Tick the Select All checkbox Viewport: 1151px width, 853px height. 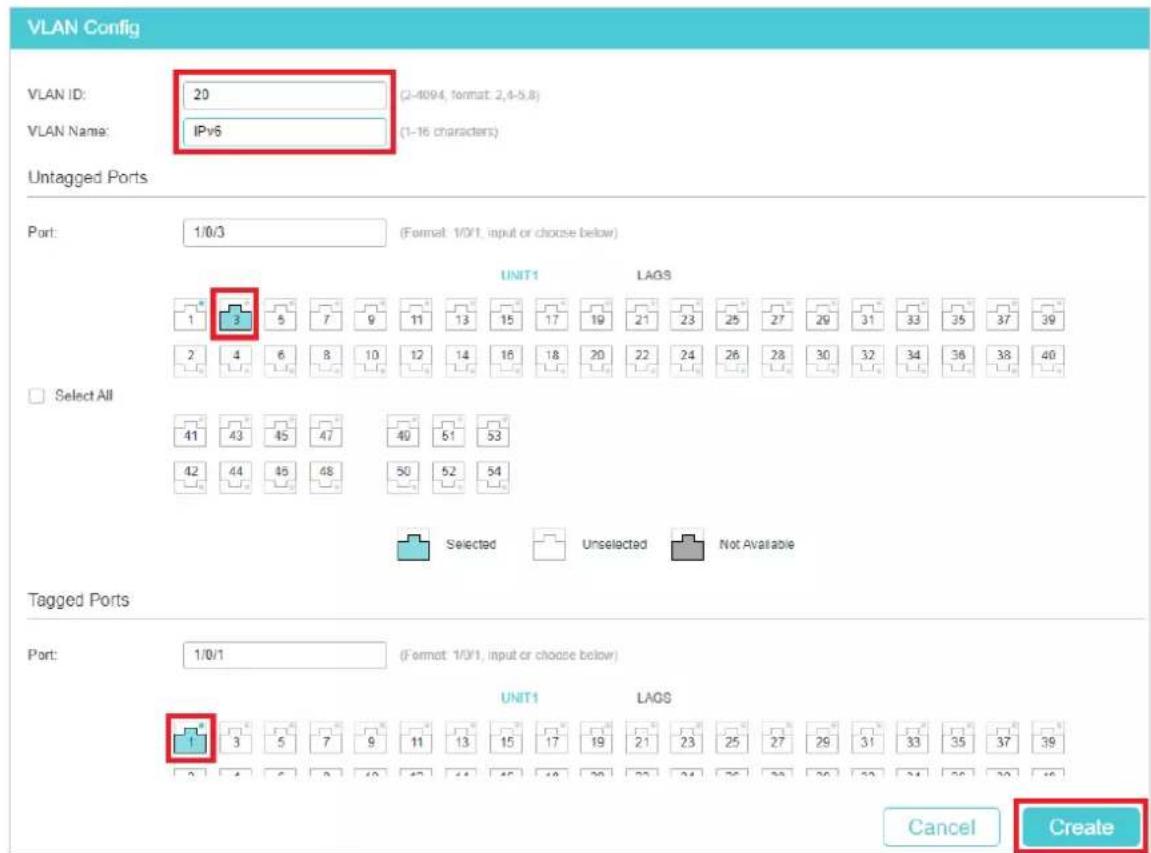pyautogui.click(x=36, y=396)
